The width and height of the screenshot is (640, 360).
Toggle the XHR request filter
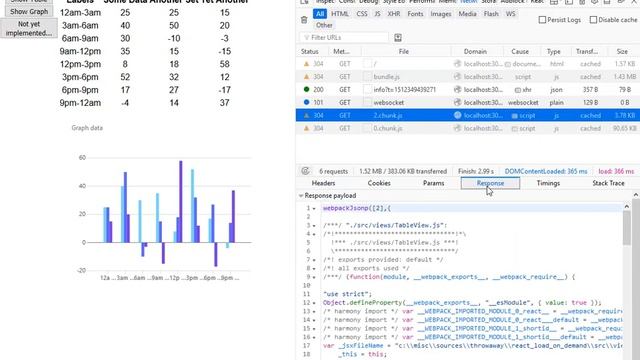click(394, 14)
